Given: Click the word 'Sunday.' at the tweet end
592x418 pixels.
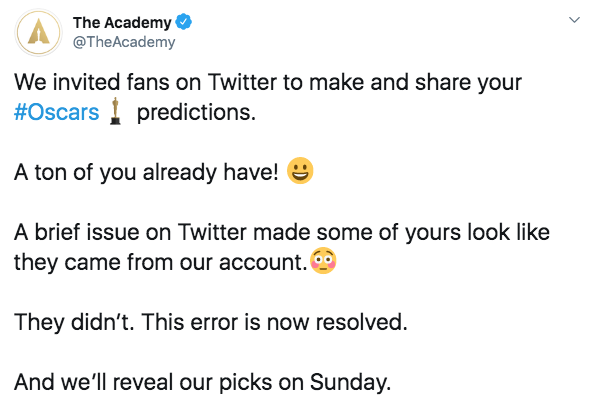Looking at the screenshot, I should [350, 383].
